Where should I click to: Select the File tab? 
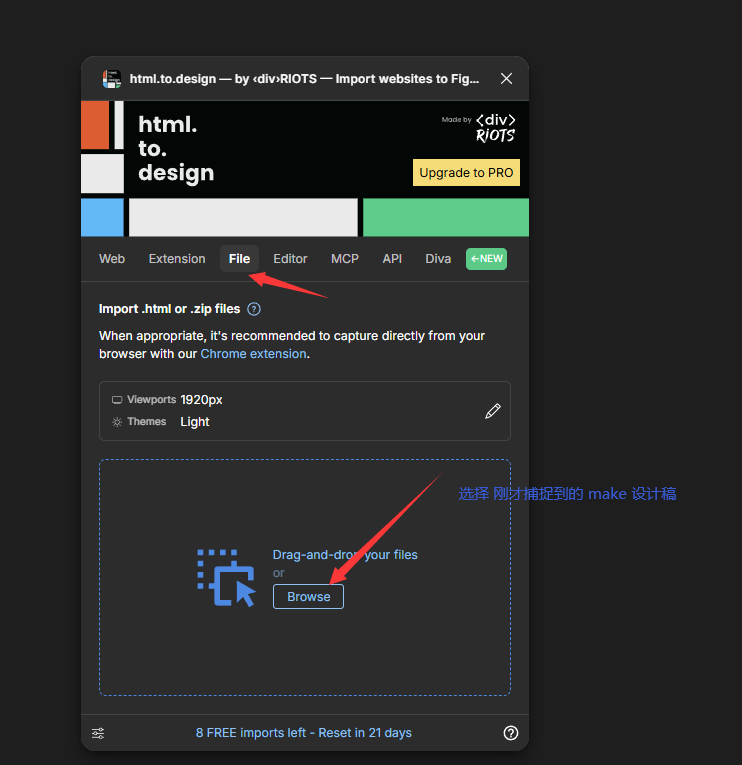[x=240, y=259]
